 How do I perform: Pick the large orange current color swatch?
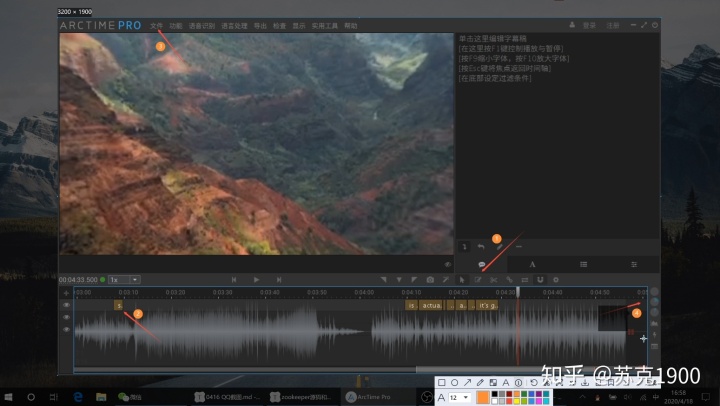(x=483, y=397)
